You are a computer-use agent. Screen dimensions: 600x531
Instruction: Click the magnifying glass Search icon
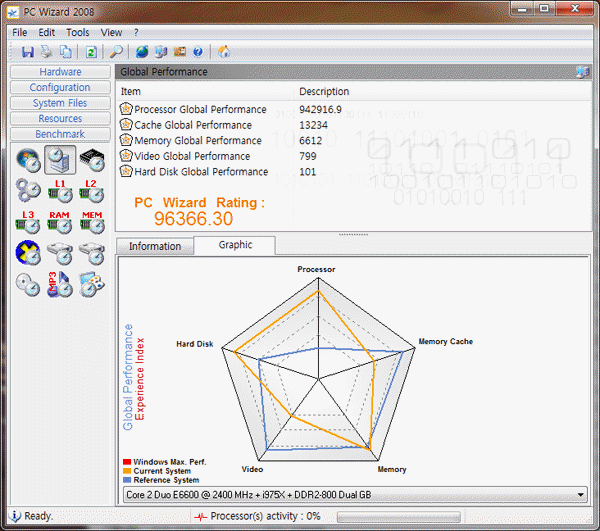pos(116,52)
